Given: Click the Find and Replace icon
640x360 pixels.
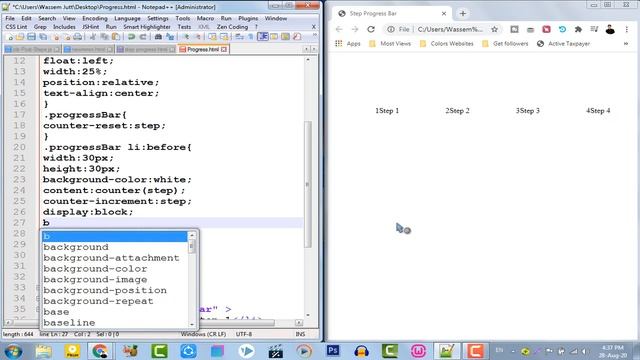Looking at the screenshot, I should pyautogui.click(x=170, y=37).
